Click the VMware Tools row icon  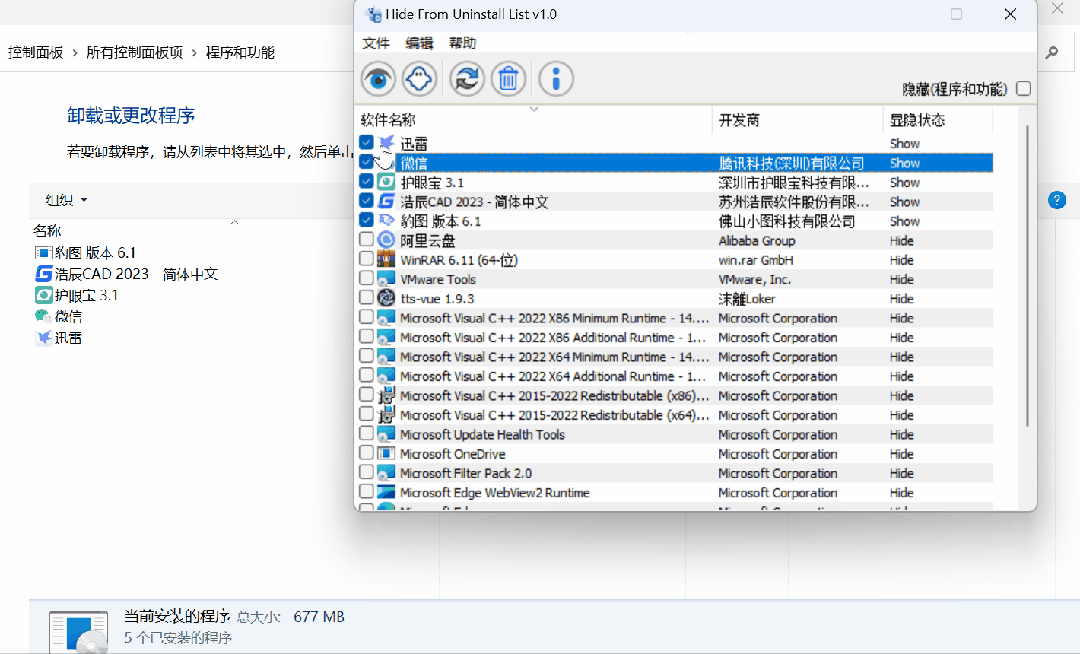[386, 279]
